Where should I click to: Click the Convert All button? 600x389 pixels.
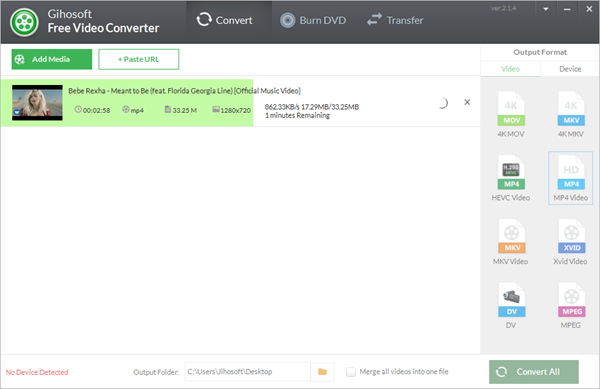click(x=533, y=371)
